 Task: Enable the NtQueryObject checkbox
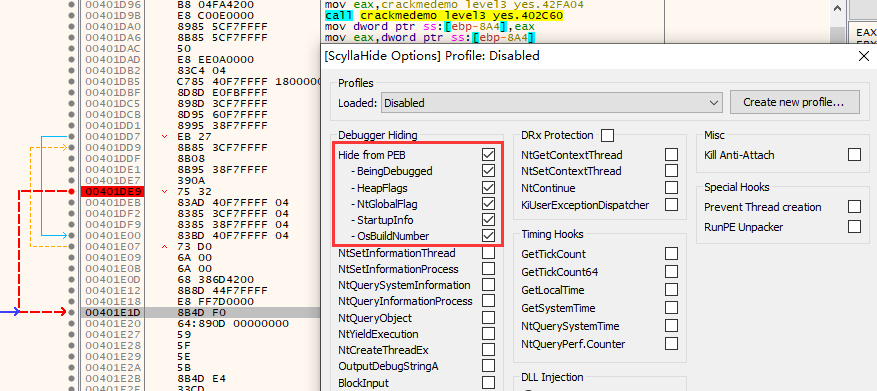pos(488,318)
